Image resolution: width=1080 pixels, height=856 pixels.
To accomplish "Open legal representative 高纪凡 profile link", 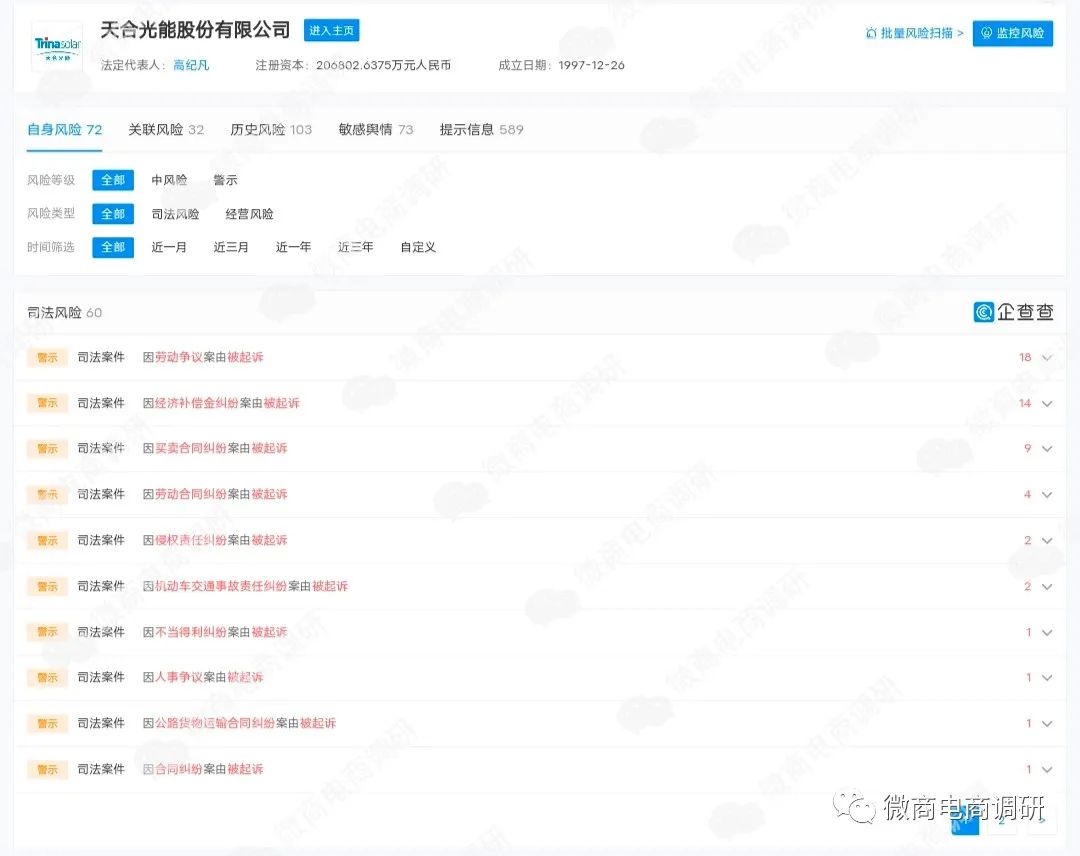I will (191, 65).
